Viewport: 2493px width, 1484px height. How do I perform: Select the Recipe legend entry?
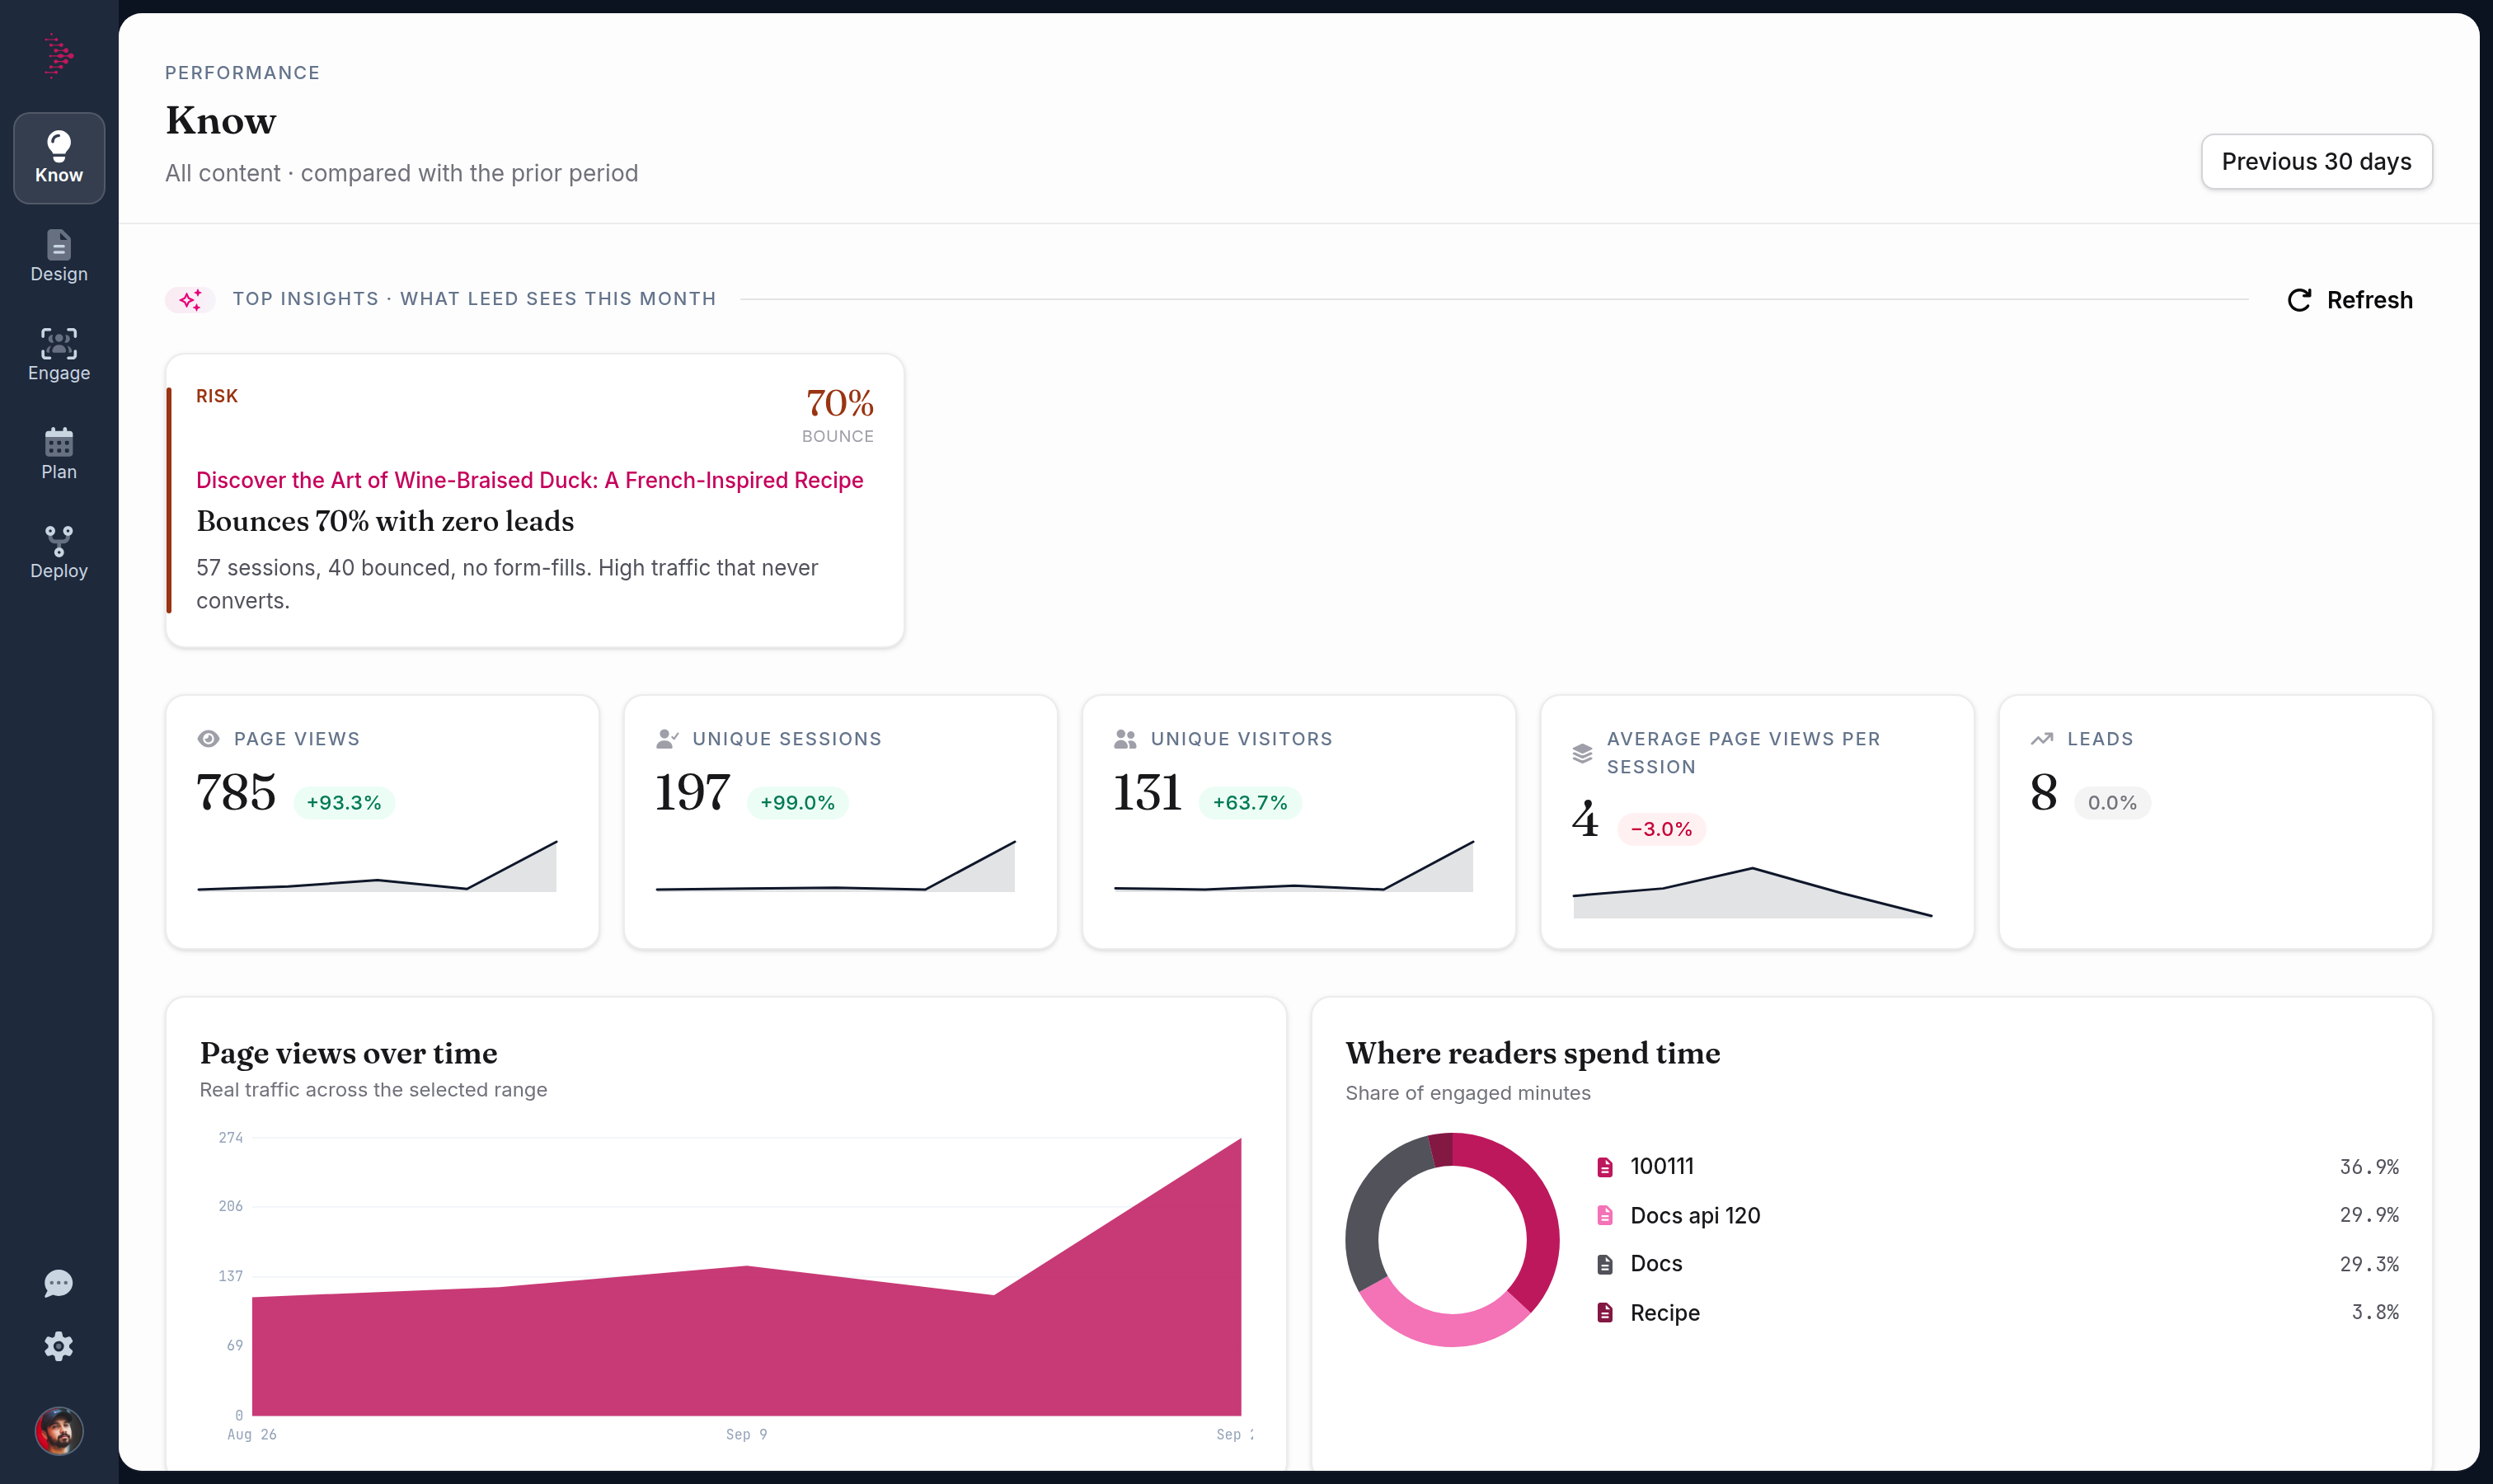click(x=1997, y=1313)
